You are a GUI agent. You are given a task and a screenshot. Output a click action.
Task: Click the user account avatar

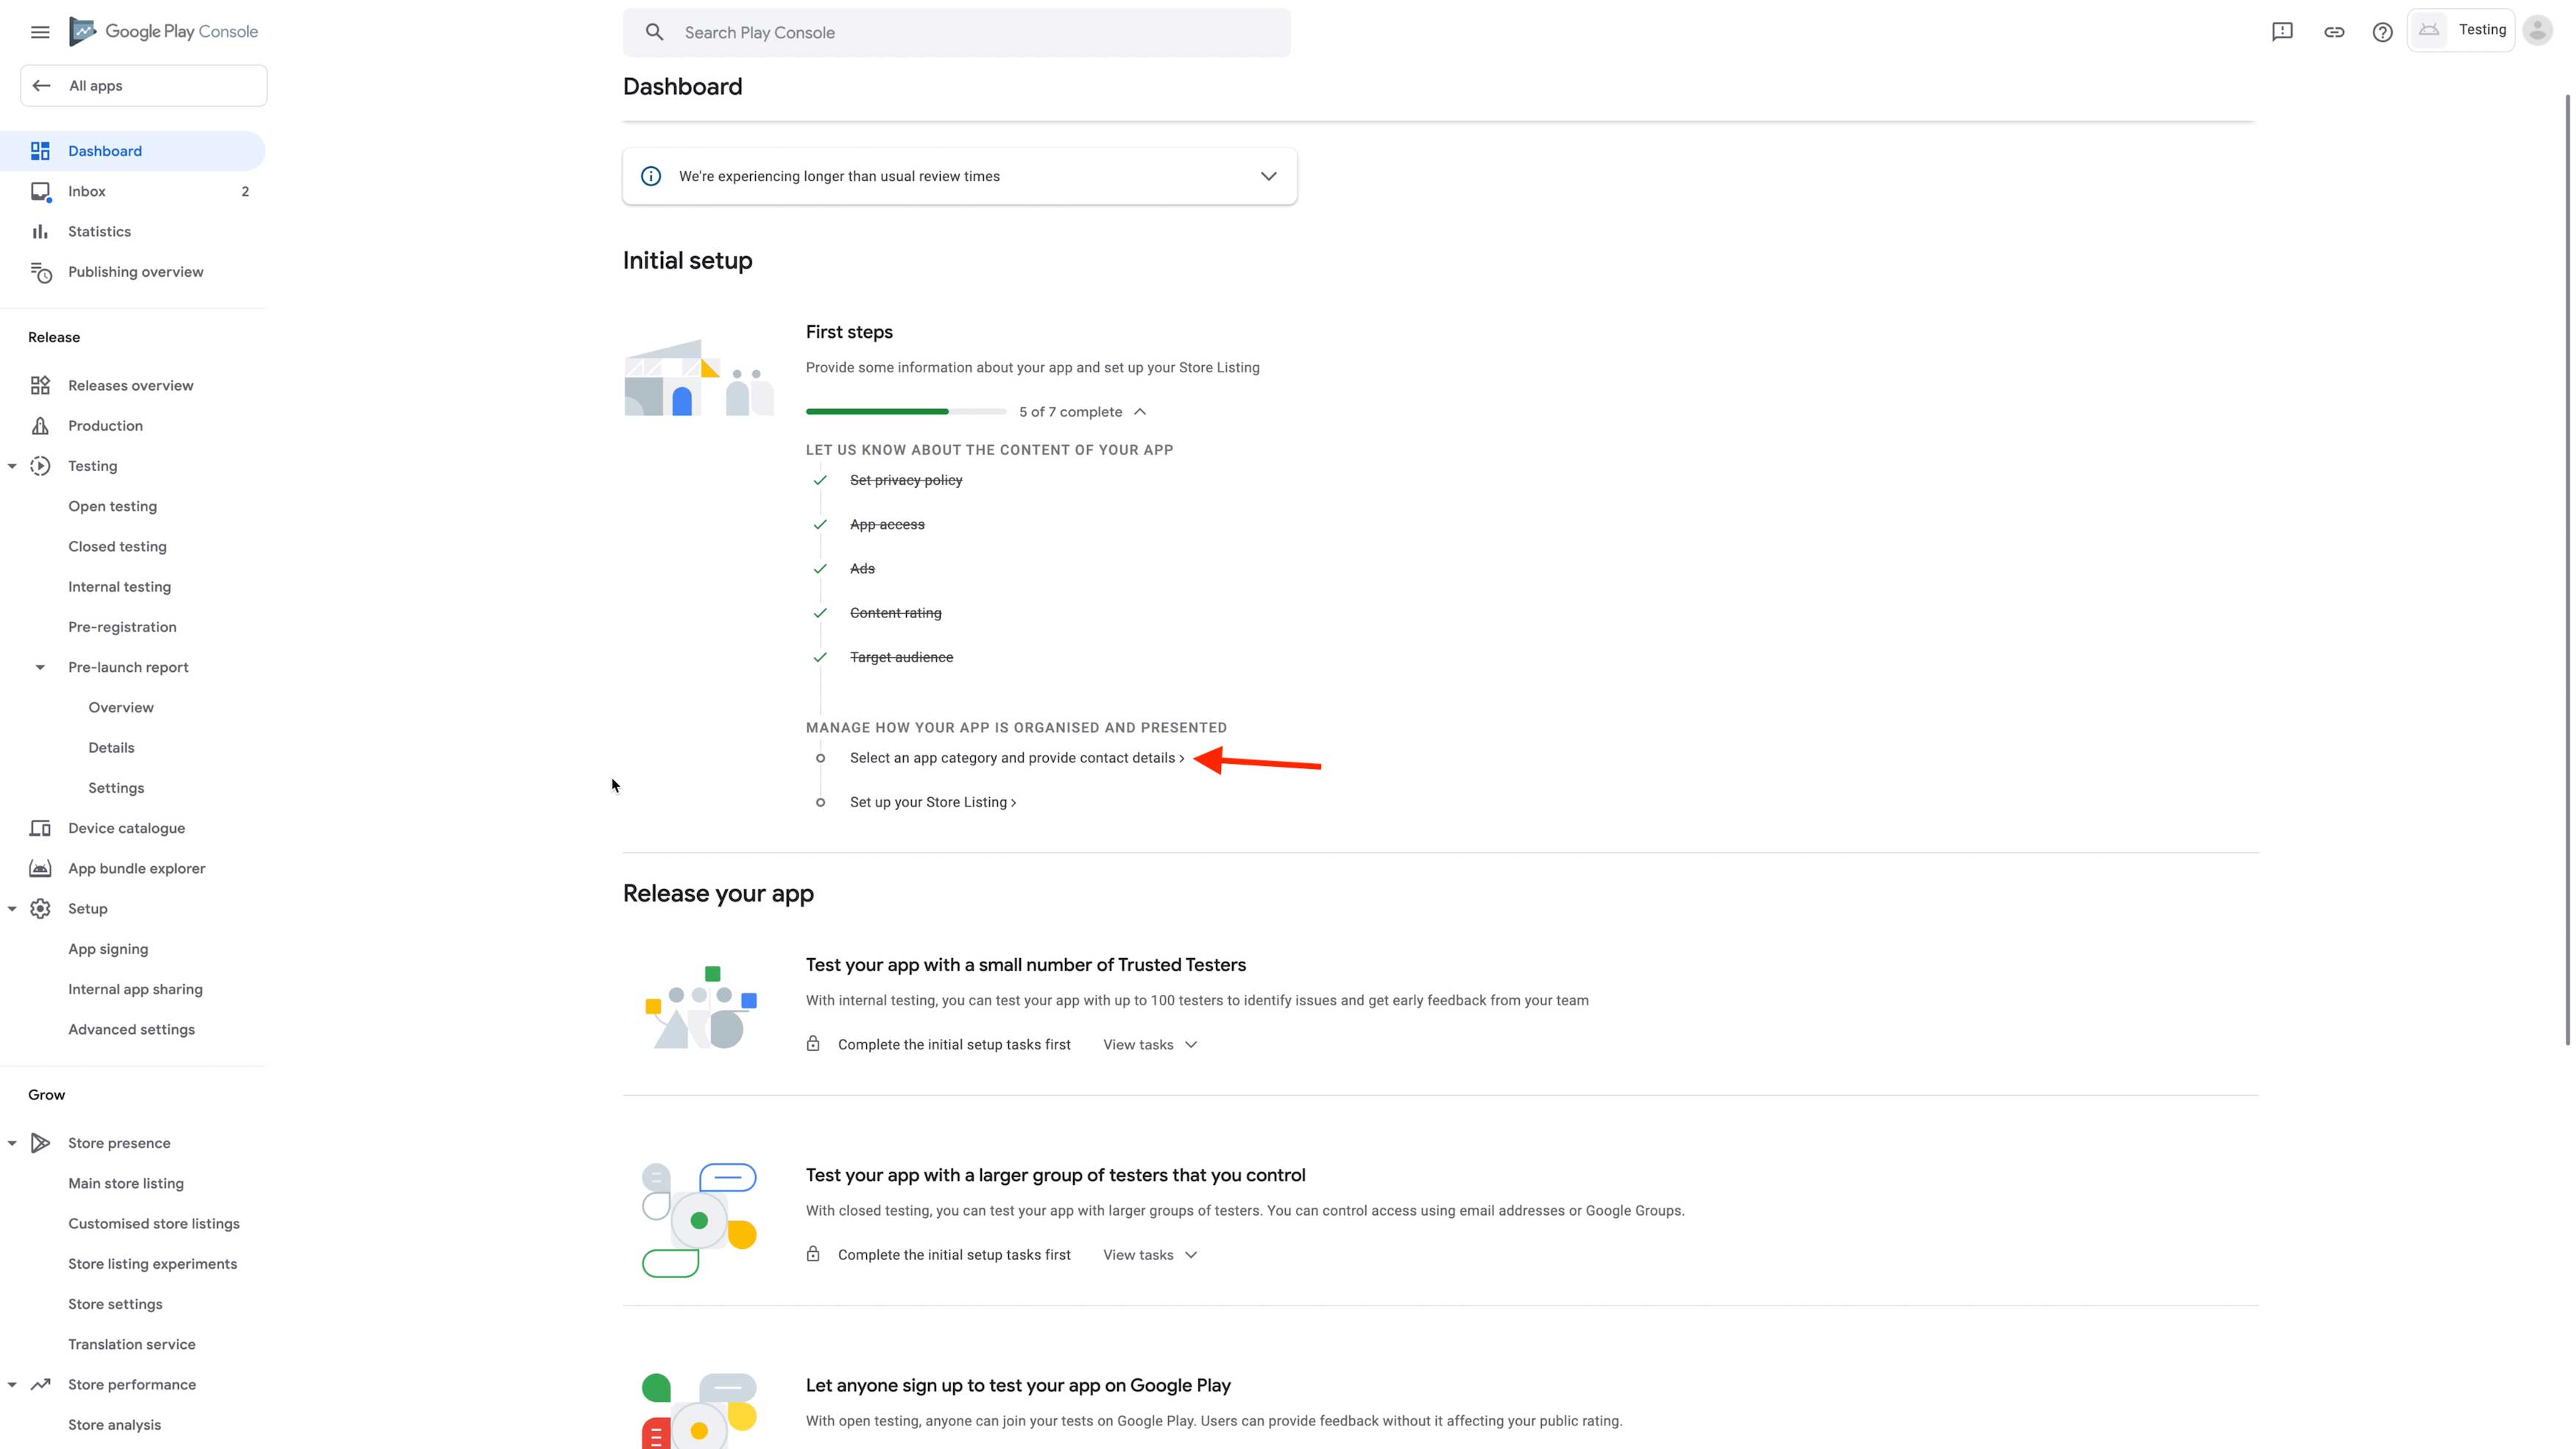[2537, 31]
